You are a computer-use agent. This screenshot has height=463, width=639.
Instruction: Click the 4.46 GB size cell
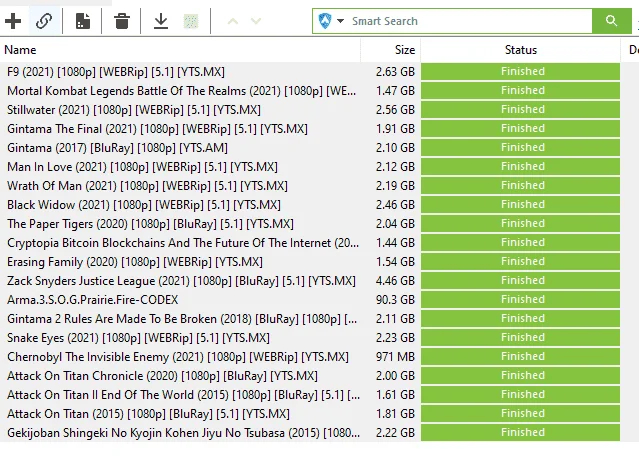click(x=395, y=281)
